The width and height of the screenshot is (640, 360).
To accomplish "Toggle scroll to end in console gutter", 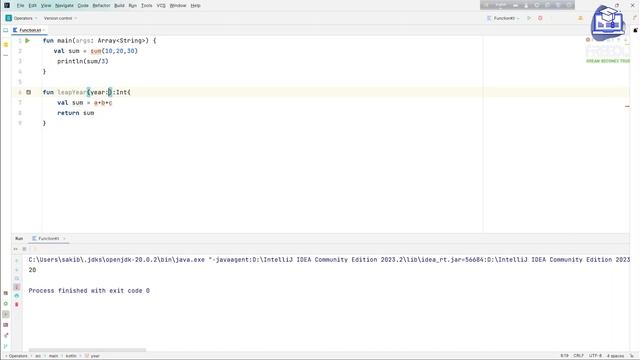I will [17, 287].
